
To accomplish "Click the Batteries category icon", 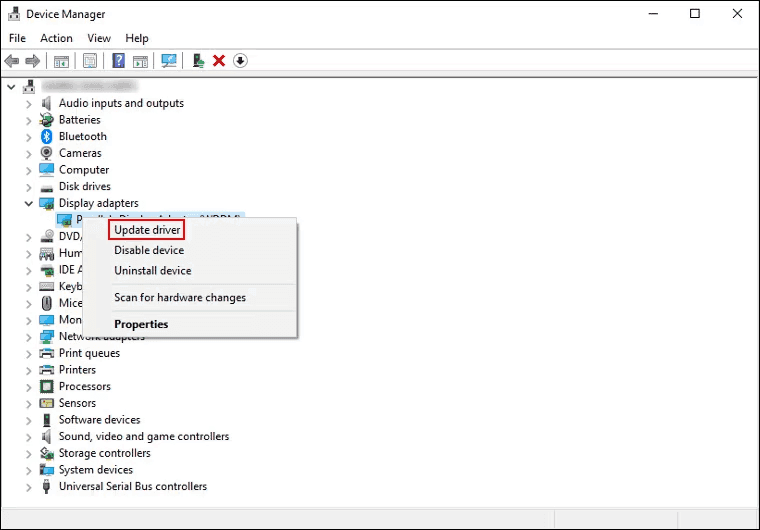I will [x=47, y=120].
